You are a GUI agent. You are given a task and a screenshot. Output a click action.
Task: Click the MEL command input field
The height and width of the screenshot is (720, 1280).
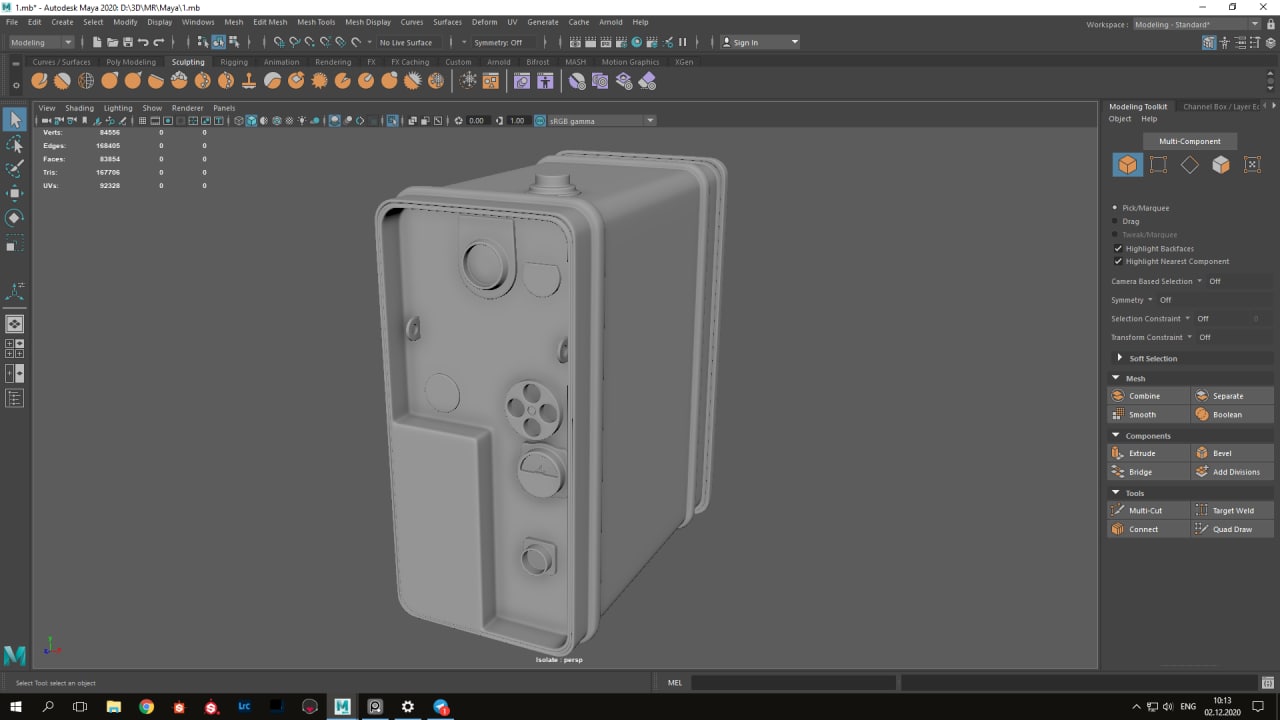tap(793, 683)
